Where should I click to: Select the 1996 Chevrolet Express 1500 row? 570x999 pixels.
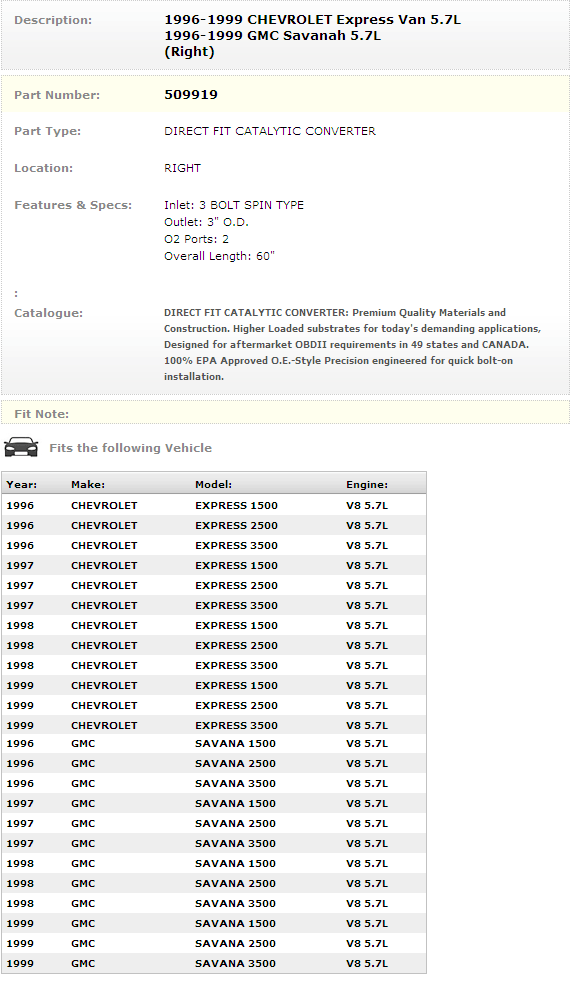[x=214, y=505]
